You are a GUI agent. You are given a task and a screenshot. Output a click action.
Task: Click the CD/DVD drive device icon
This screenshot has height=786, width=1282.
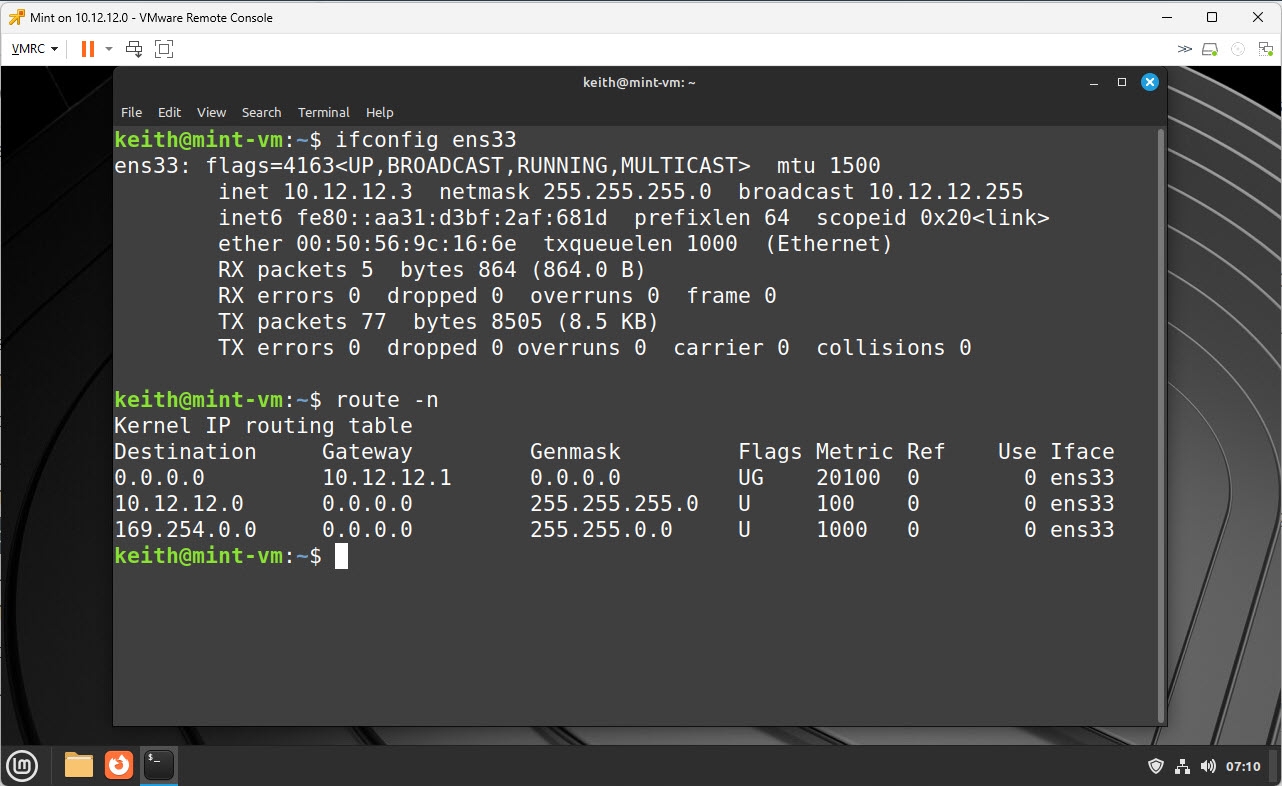click(x=1238, y=48)
